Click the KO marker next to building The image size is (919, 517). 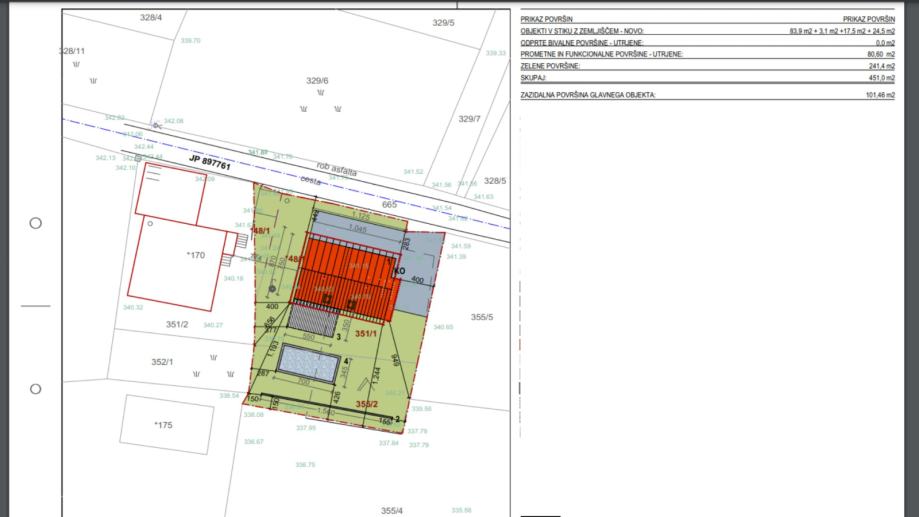pyautogui.click(x=400, y=270)
